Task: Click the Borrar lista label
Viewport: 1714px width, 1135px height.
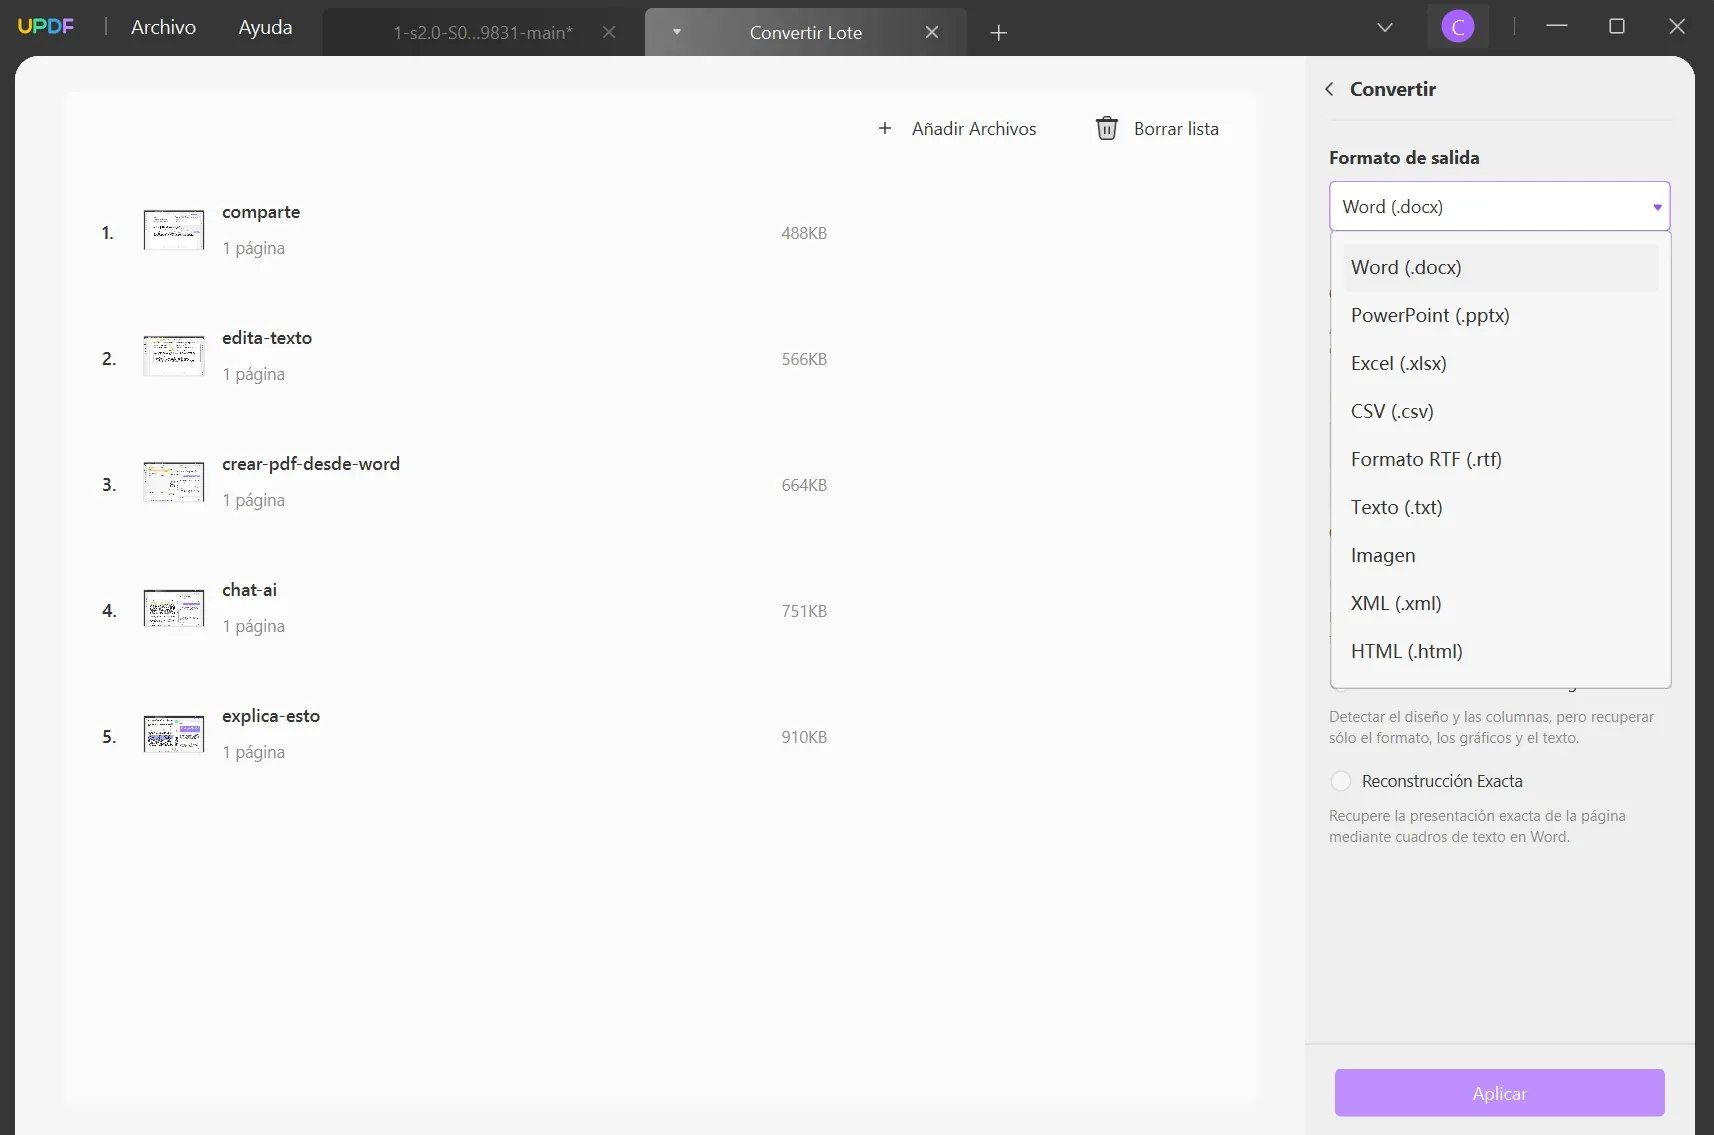Action: [1176, 128]
